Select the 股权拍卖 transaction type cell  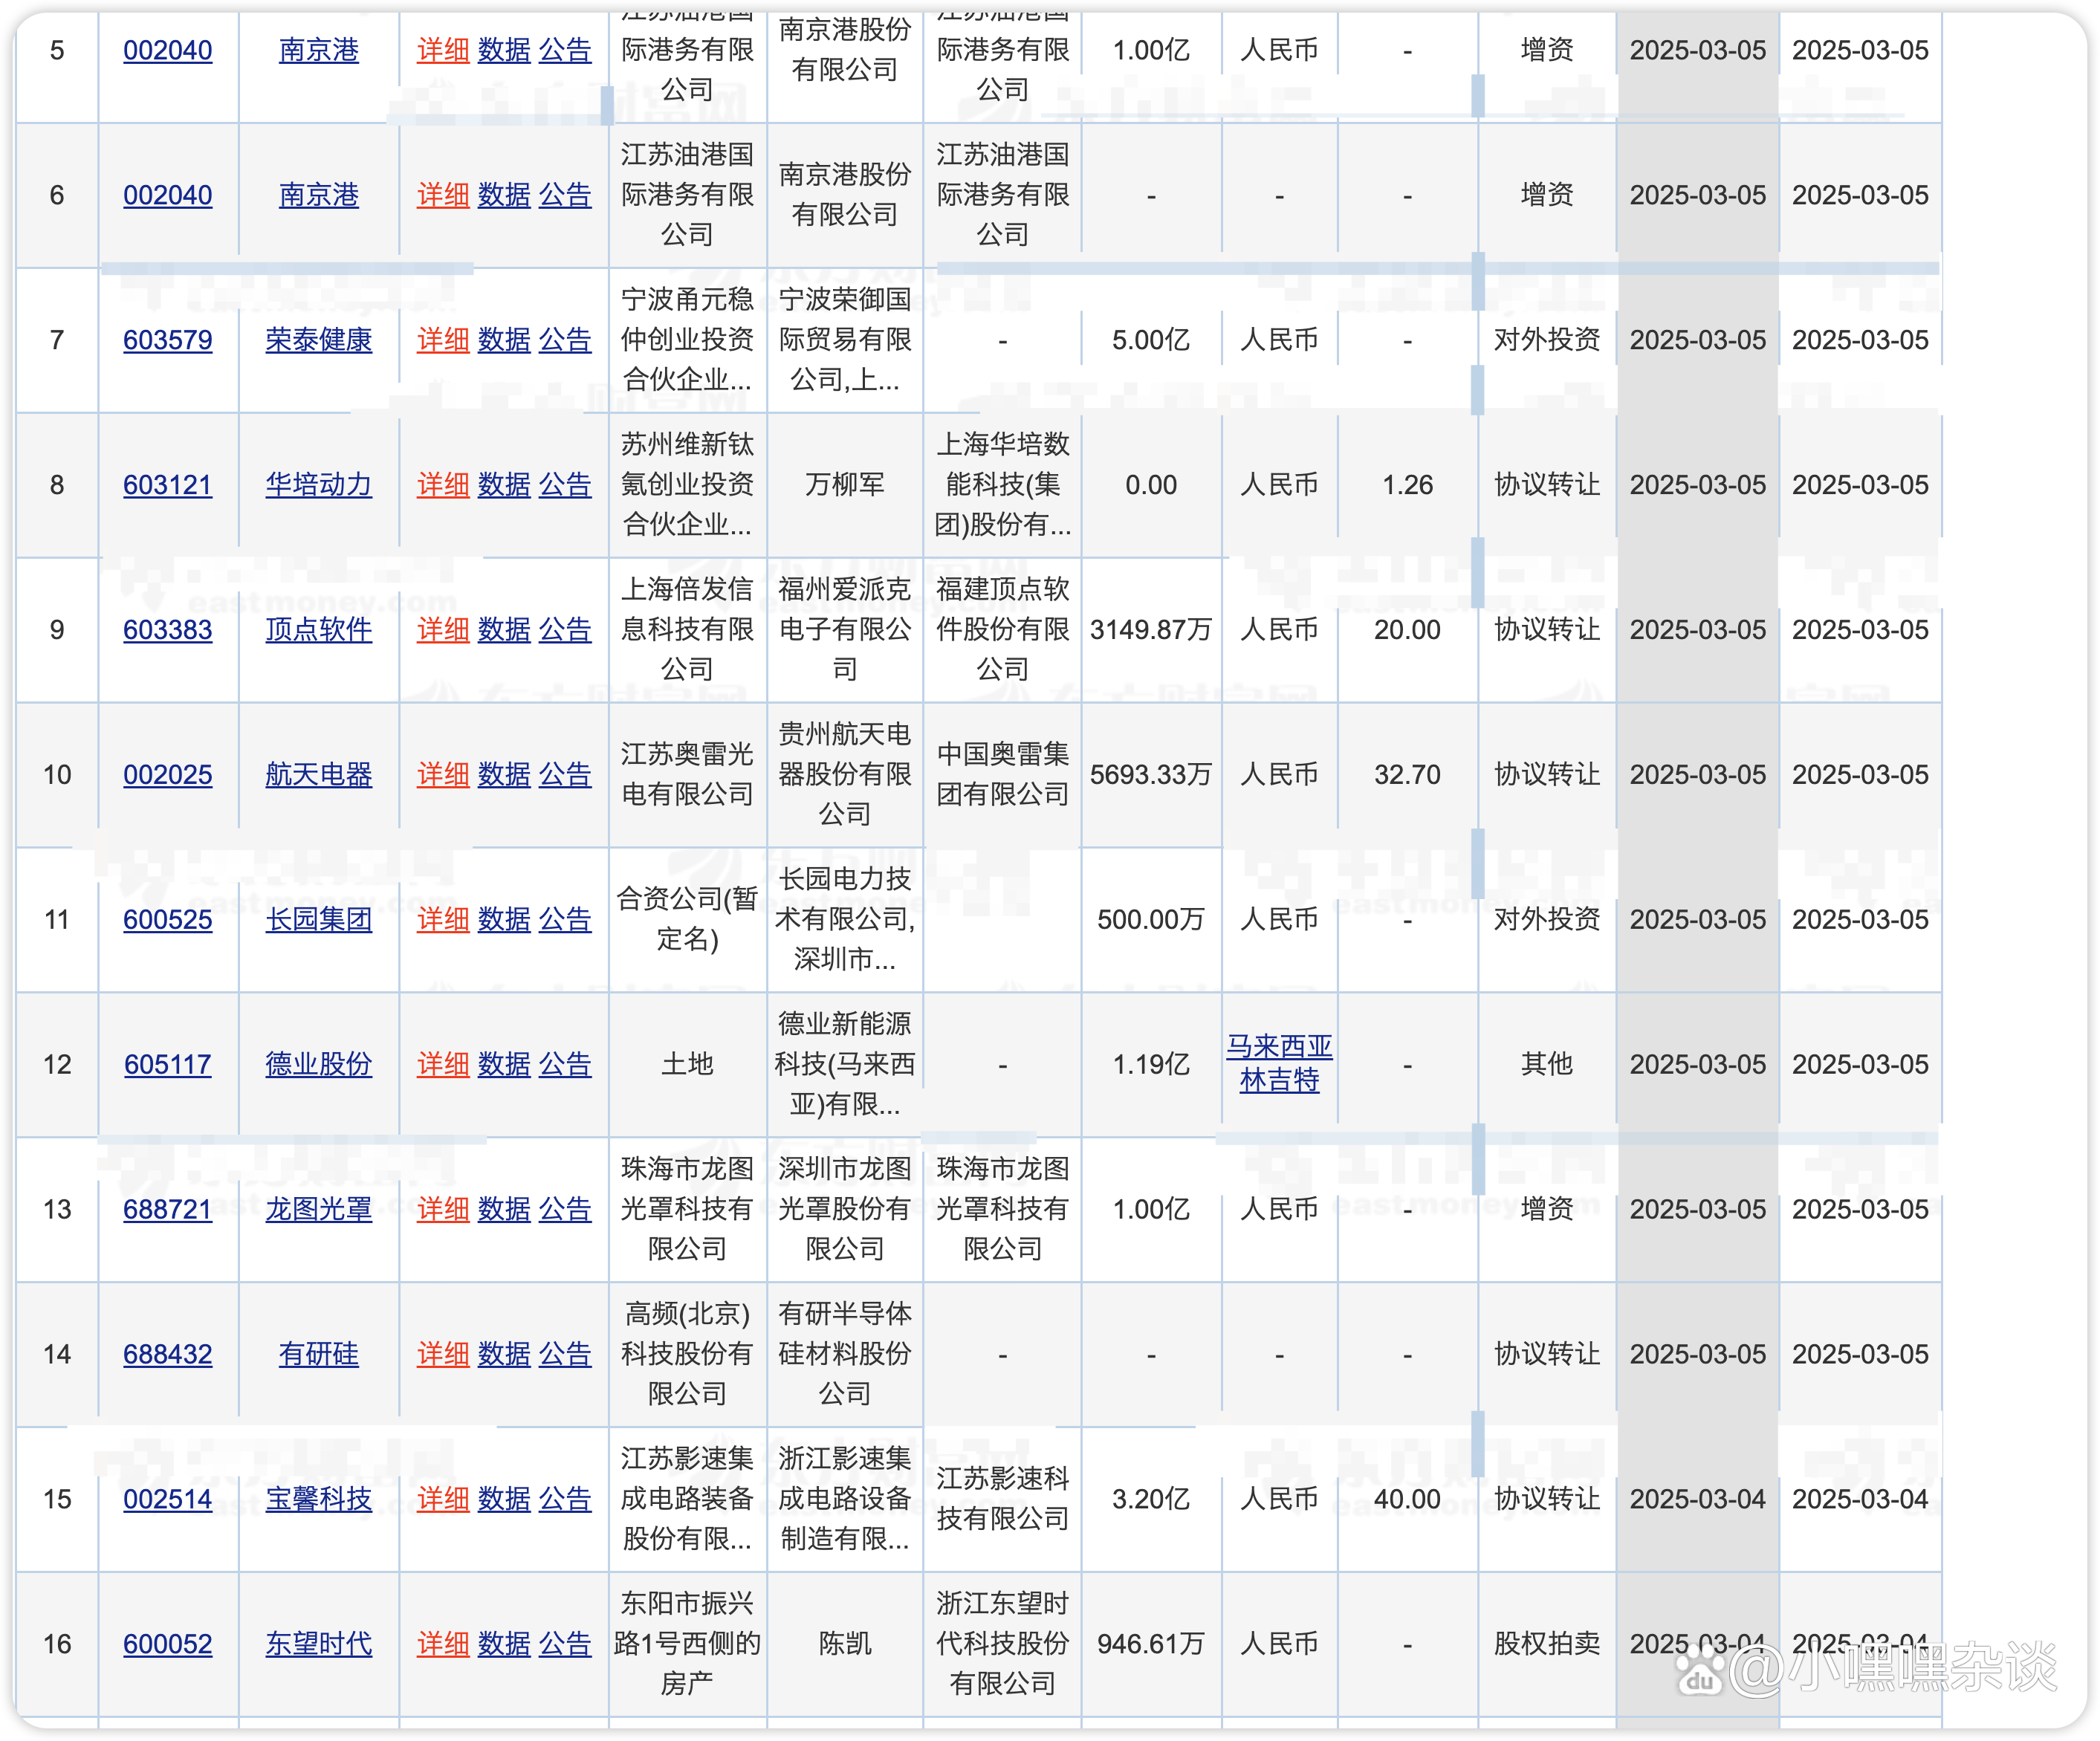[1547, 1644]
